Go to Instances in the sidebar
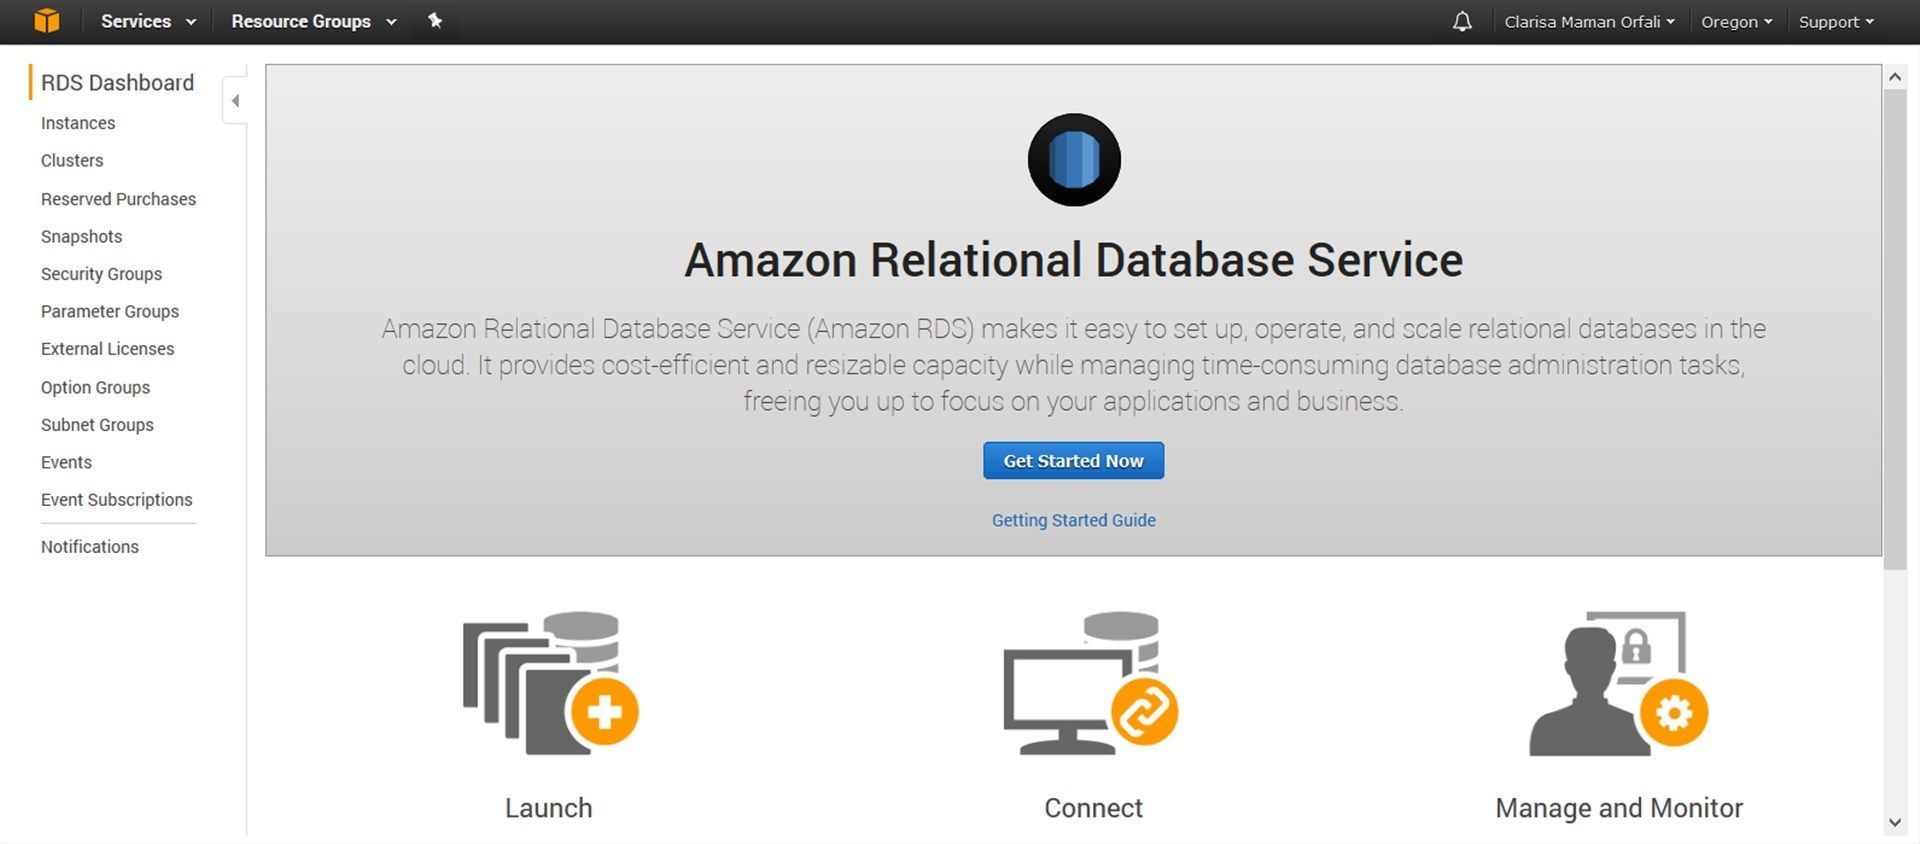 (x=78, y=123)
